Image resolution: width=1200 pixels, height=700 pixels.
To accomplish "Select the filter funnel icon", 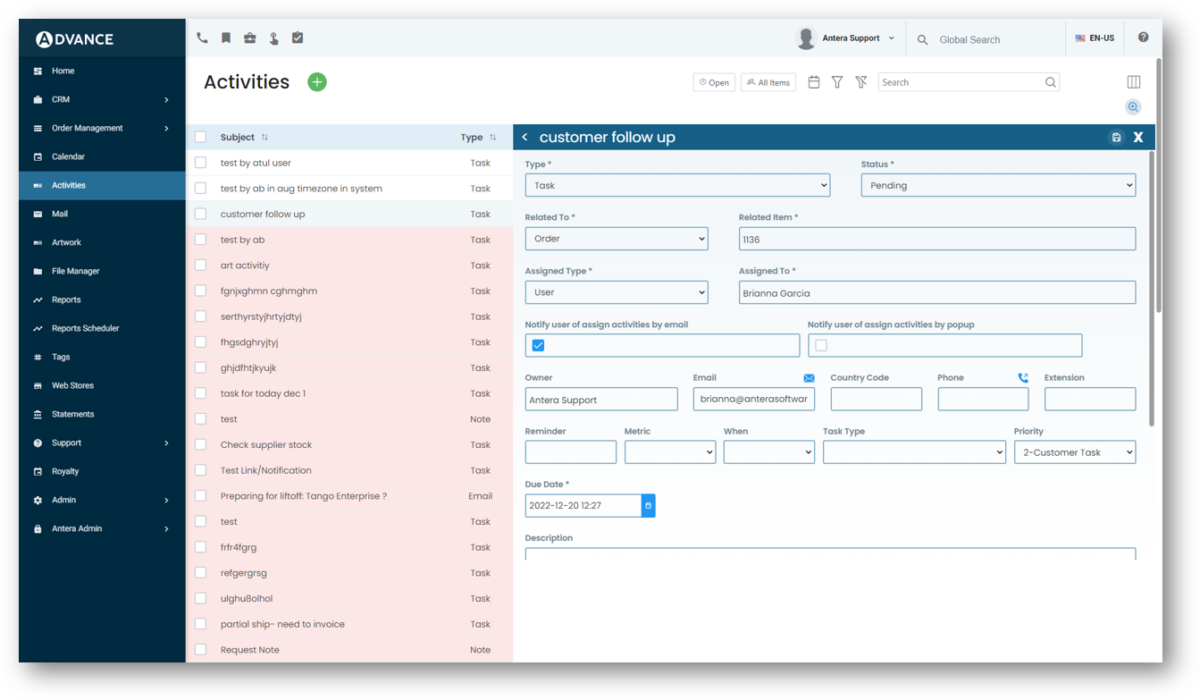I will [837, 82].
